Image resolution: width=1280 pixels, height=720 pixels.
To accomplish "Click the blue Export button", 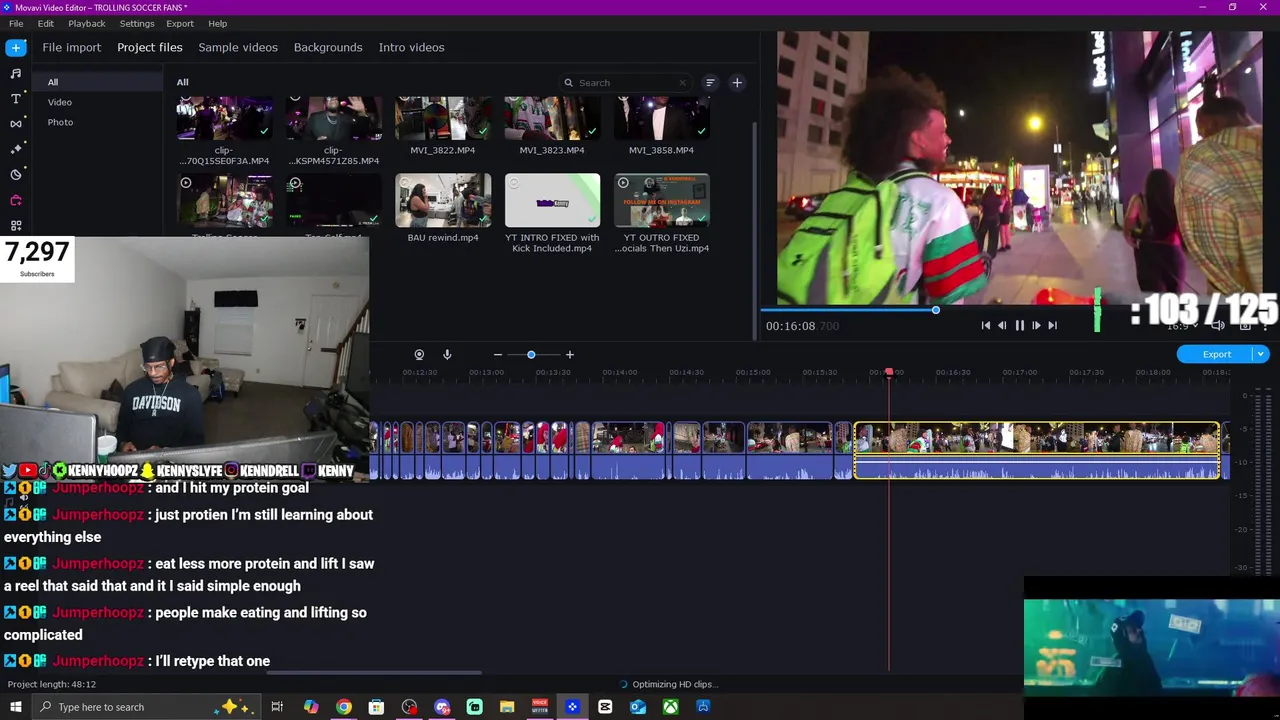I will [1217, 354].
